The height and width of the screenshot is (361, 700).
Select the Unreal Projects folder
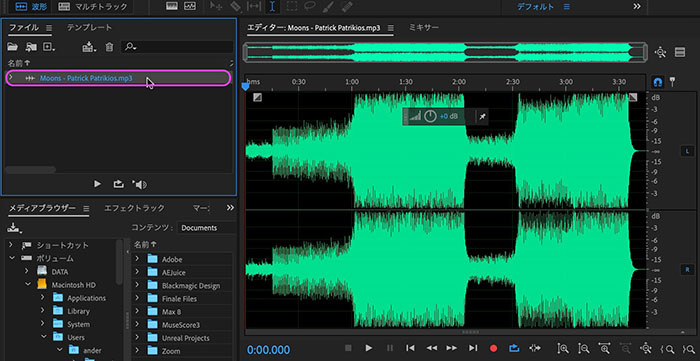point(185,338)
